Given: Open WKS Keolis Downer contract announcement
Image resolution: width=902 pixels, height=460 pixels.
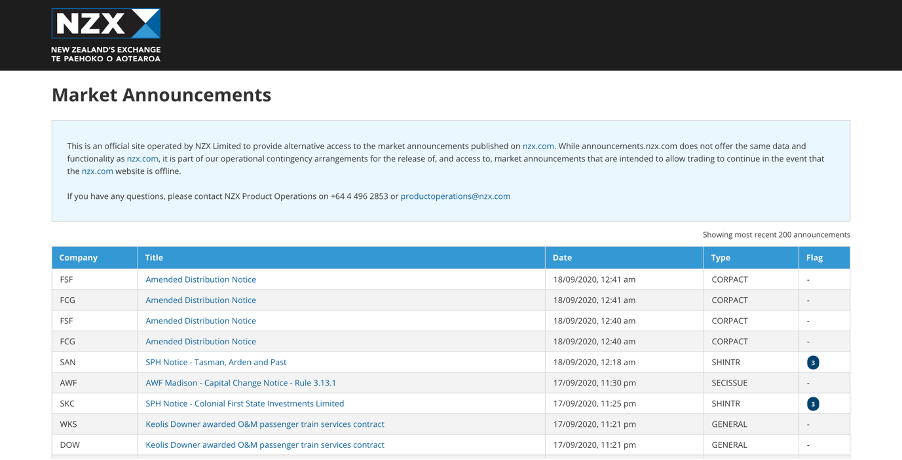Looking at the screenshot, I should [265, 424].
